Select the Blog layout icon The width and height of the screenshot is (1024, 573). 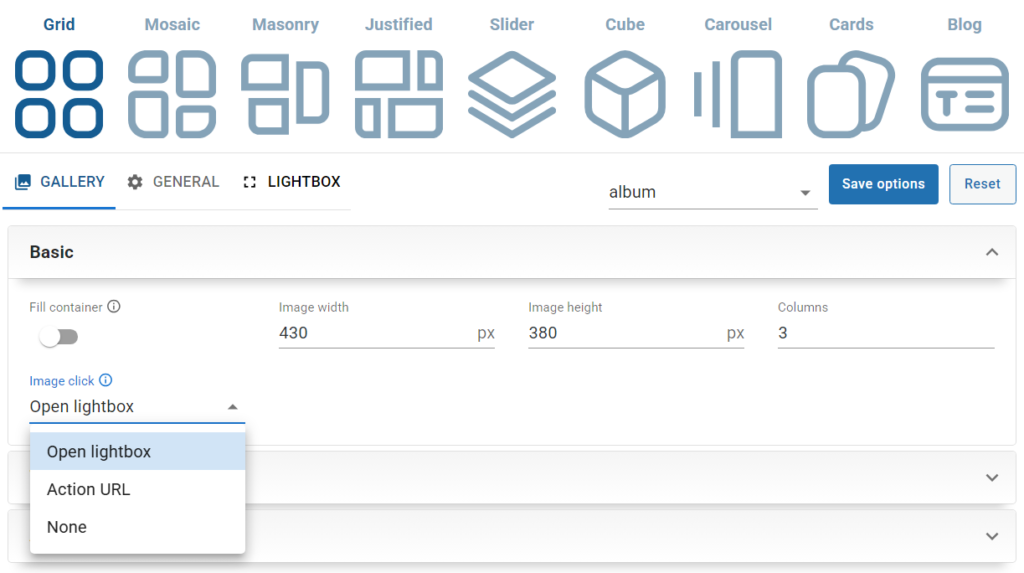pyautogui.click(x=964, y=94)
